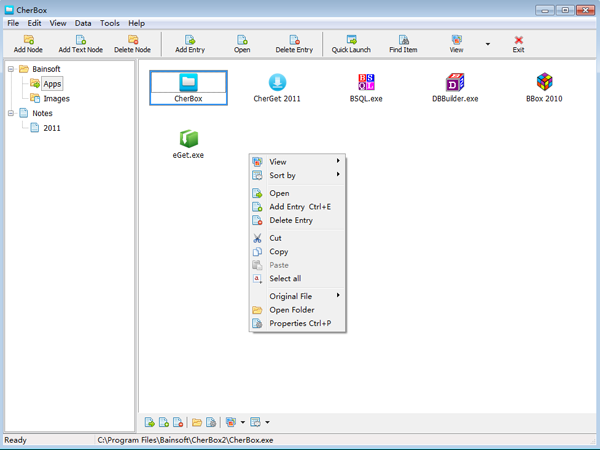Open the Edit menu
The height and width of the screenshot is (450, 600).
34,23
